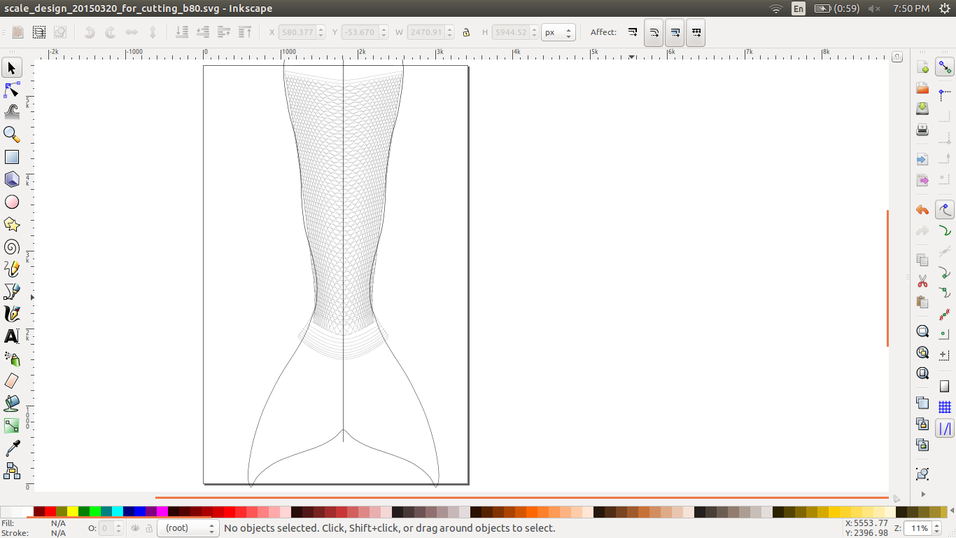The width and height of the screenshot is (956, 538).
Task: Choose the Zoom magnifier tool
Action: pos(12,134)
